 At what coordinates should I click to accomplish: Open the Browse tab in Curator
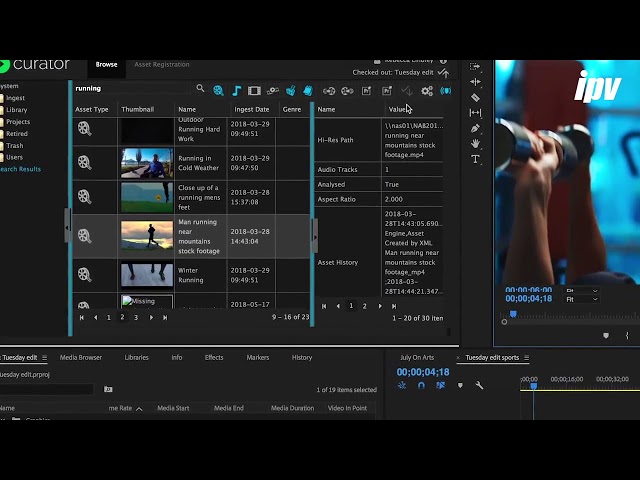(107, 64)
